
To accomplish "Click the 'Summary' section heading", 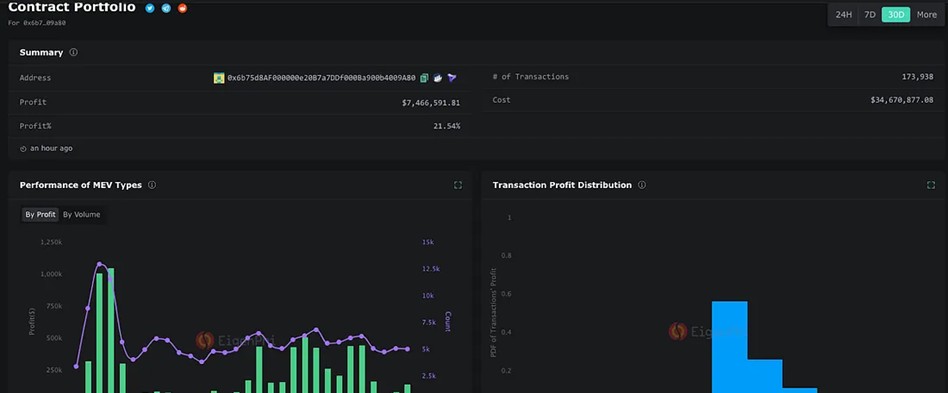I will pyautogui.click(x=41, y=53).
